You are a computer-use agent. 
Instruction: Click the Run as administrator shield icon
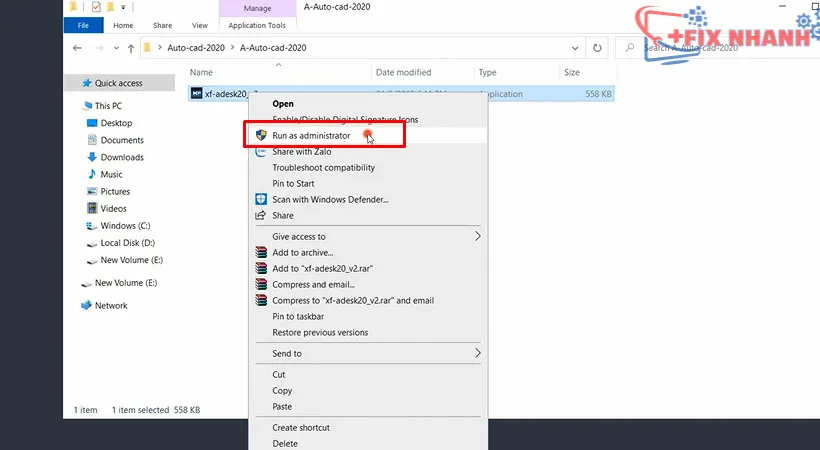pyautogui.click(x=261, y=136)
